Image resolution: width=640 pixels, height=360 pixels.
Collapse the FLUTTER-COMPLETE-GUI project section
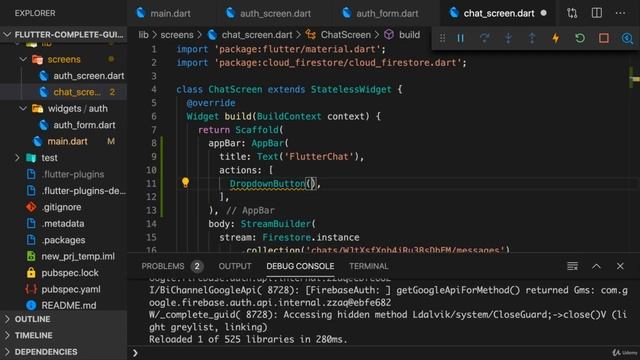point(63,35)
